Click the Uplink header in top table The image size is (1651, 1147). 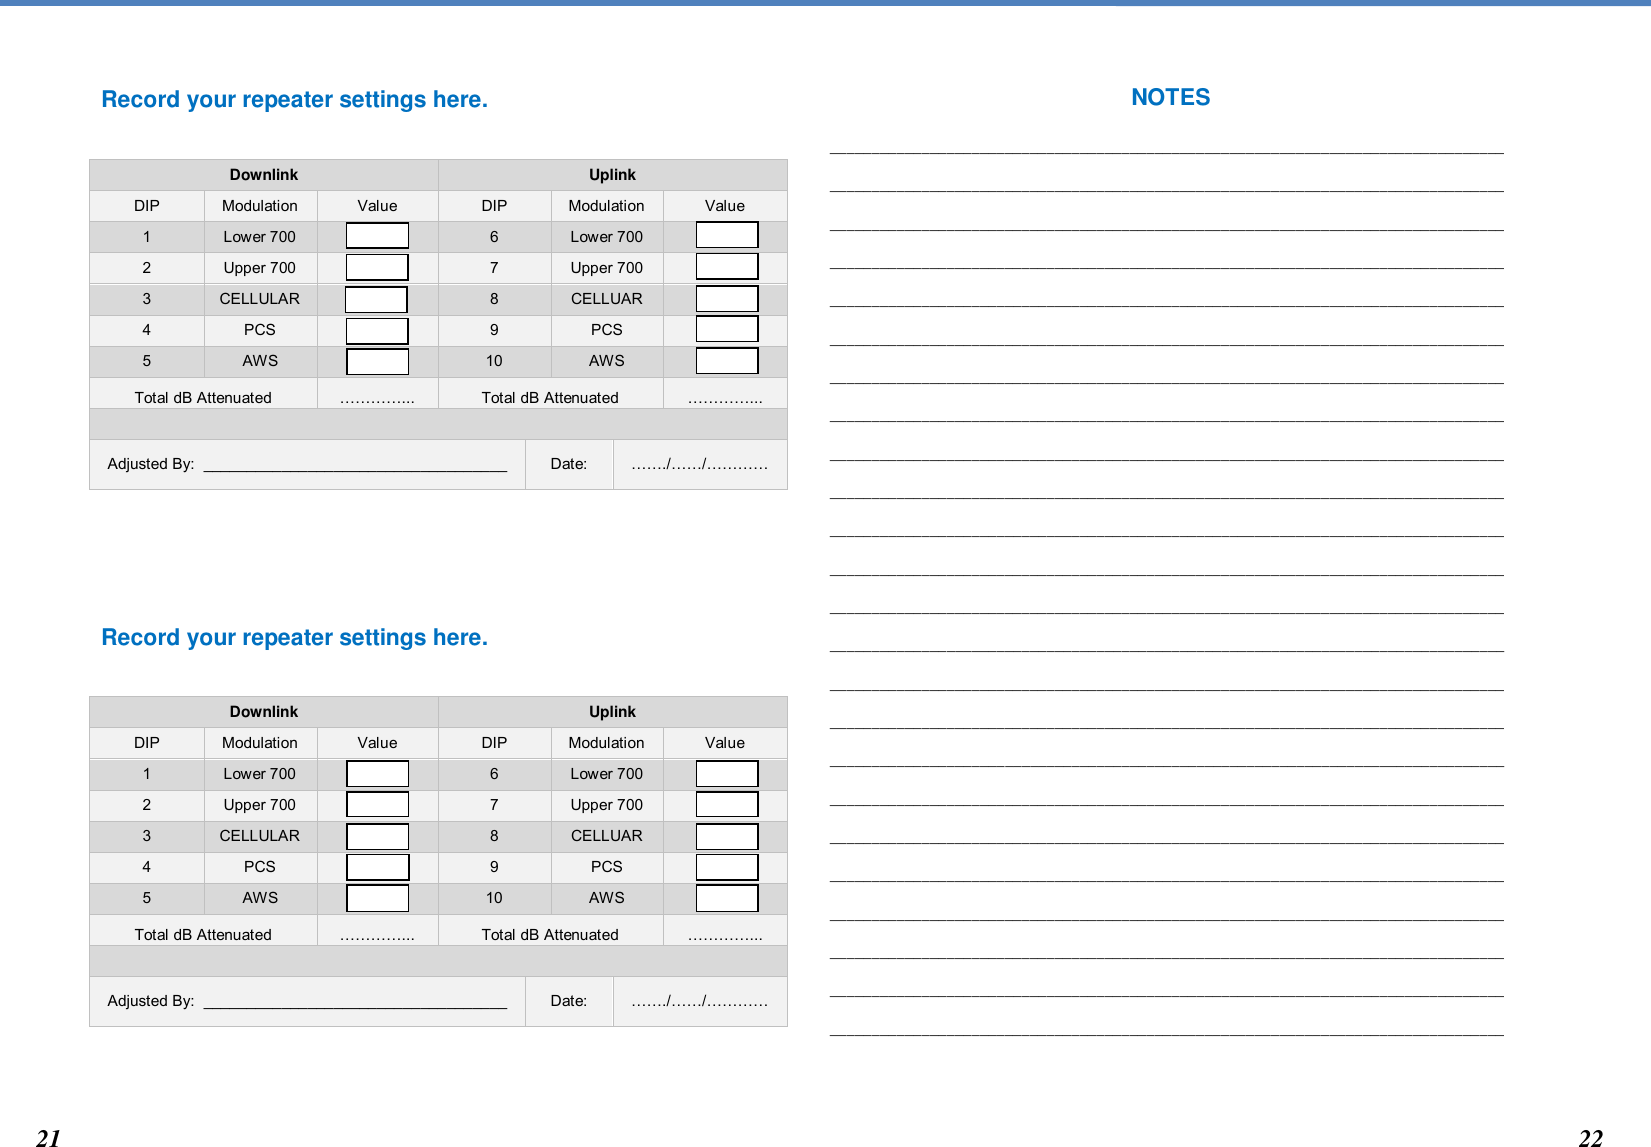[x=612, y=174]
